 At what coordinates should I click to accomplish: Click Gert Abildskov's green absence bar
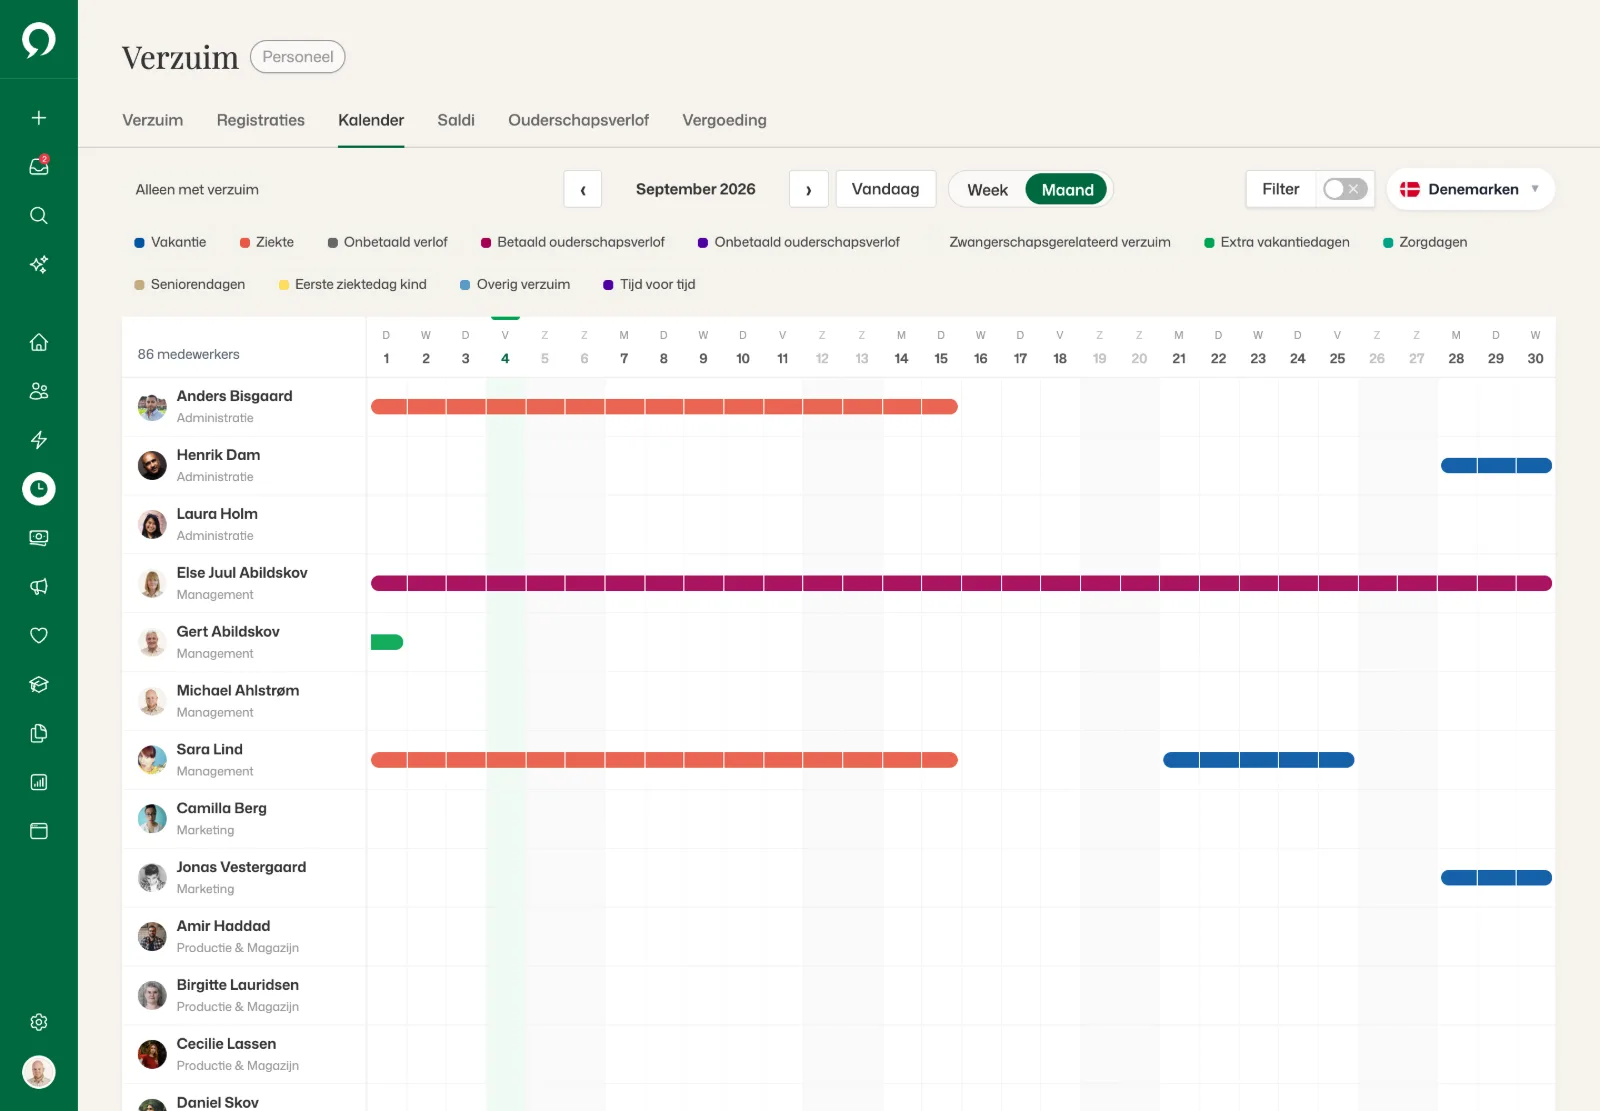coord(387,642)
